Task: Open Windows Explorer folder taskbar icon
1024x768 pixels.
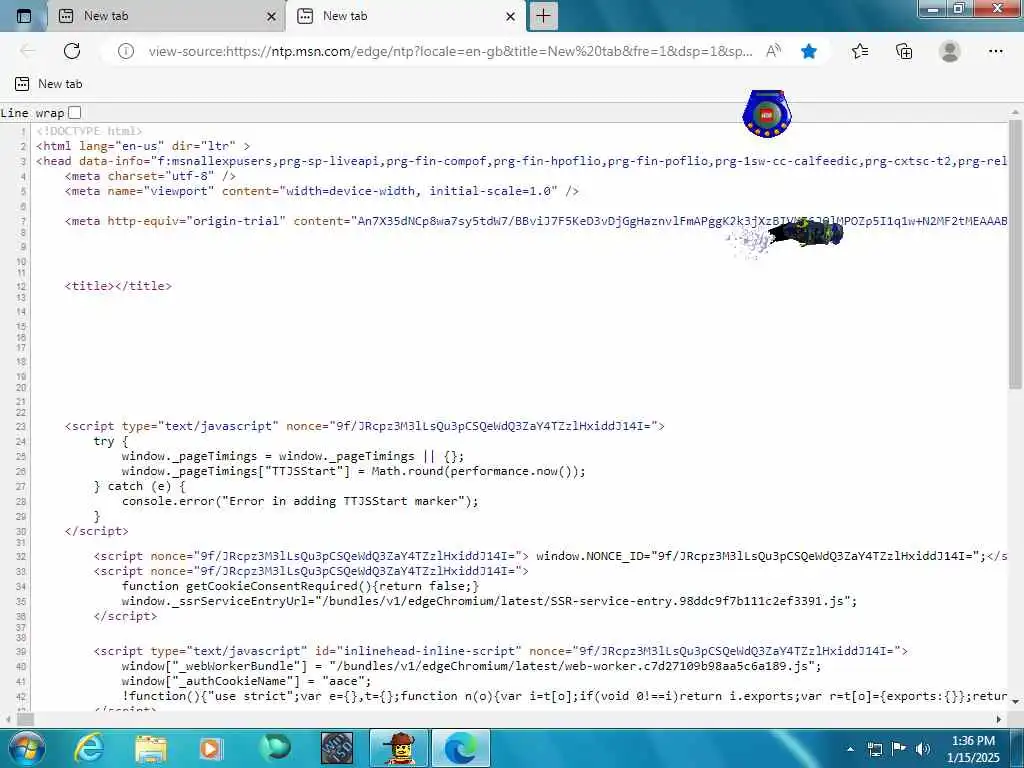Action: coord(151,748)
